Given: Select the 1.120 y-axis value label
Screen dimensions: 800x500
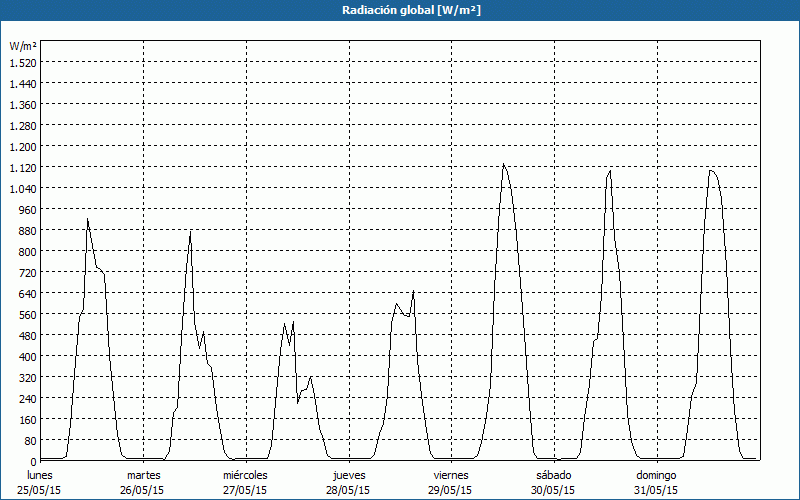Looking at the screenshot, I should click(22, 168).
